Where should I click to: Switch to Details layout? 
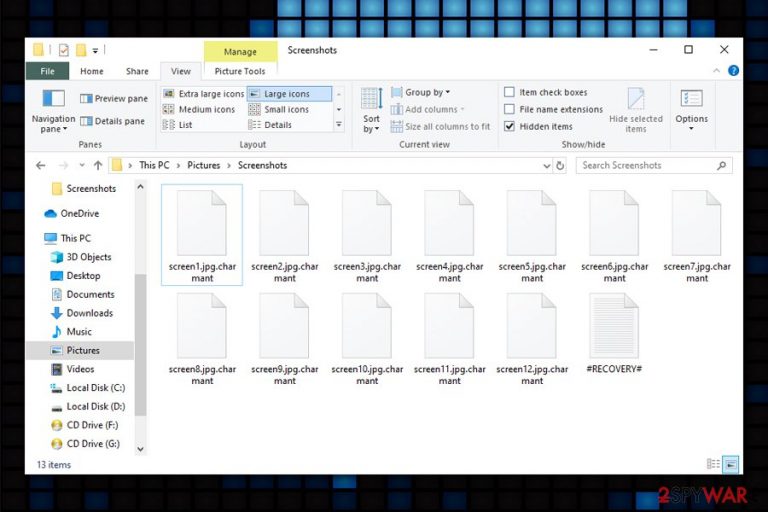[x=270, y=125]
